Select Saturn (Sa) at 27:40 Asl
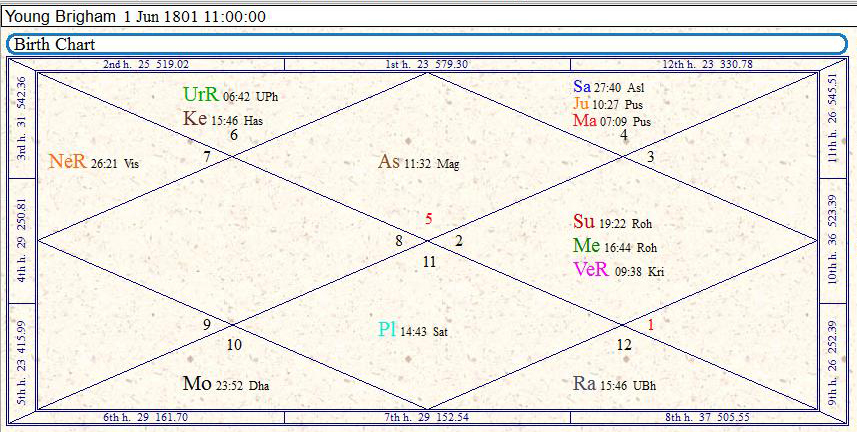Screen dimensions: 857x432 point(582,87)
